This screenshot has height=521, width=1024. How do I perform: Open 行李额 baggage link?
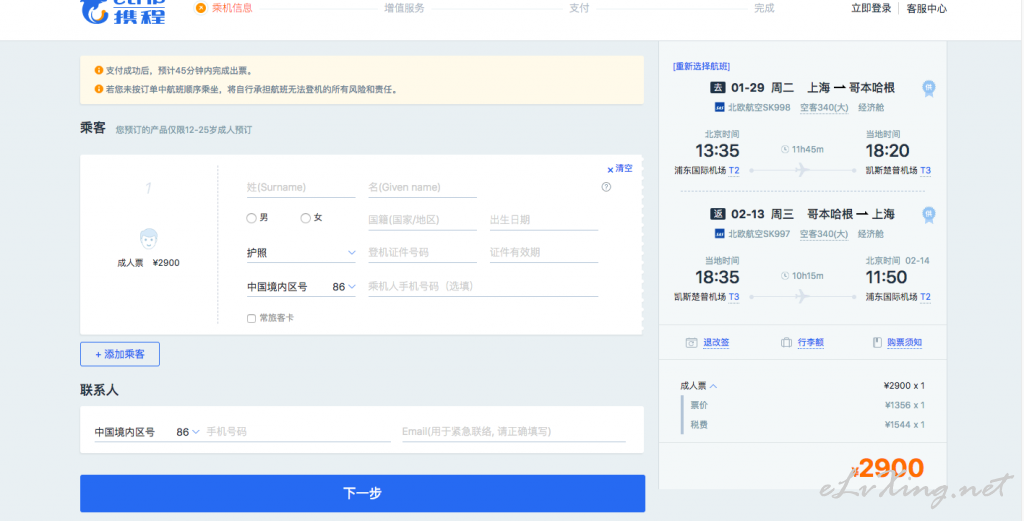(x=810, y=343)
